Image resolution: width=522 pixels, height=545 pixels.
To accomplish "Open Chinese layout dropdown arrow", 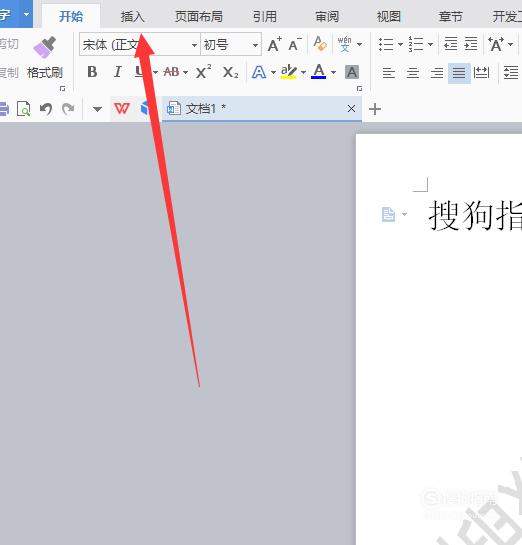I will coord(510,44).
